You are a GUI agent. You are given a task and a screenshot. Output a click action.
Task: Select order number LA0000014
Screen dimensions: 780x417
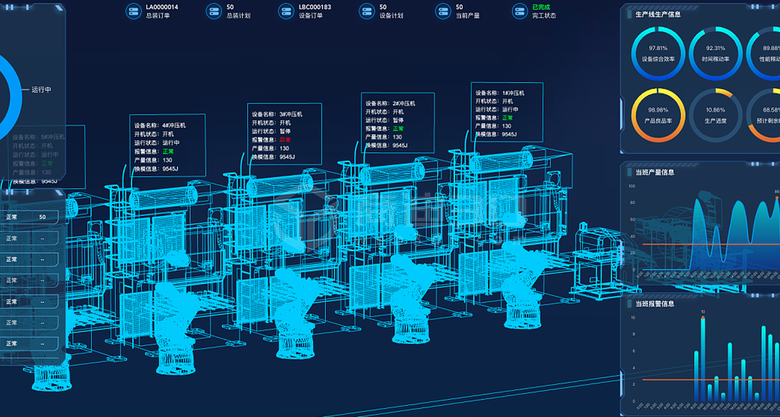click(162, 7)
